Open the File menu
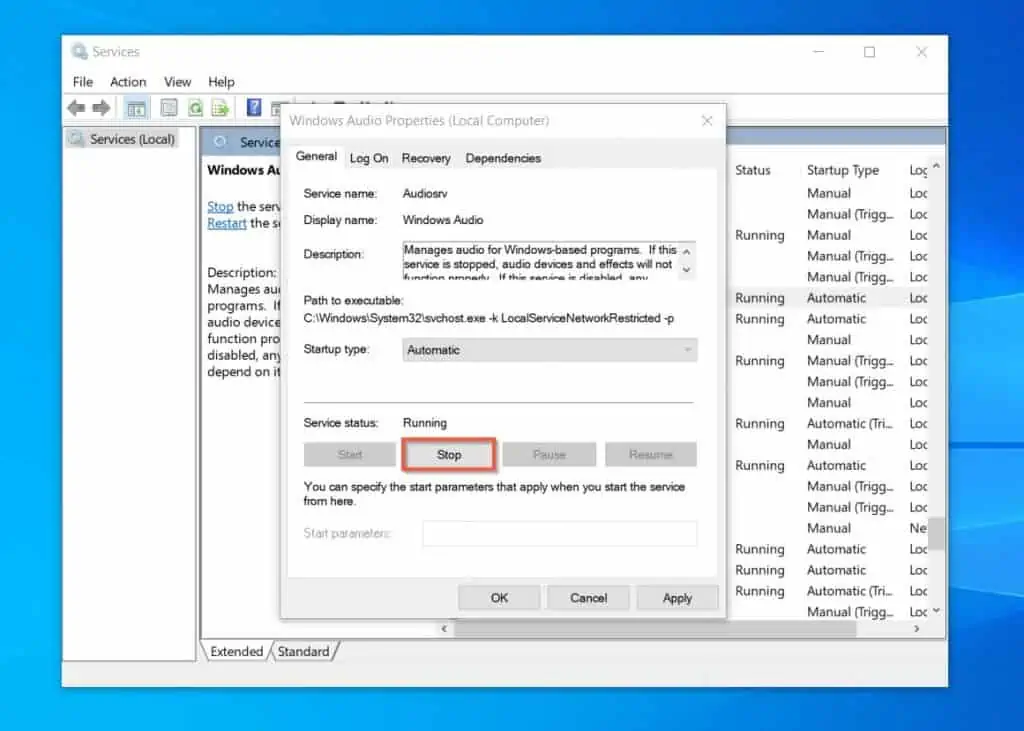Viewport: 1024px width, 731px height. coord(83,82)
